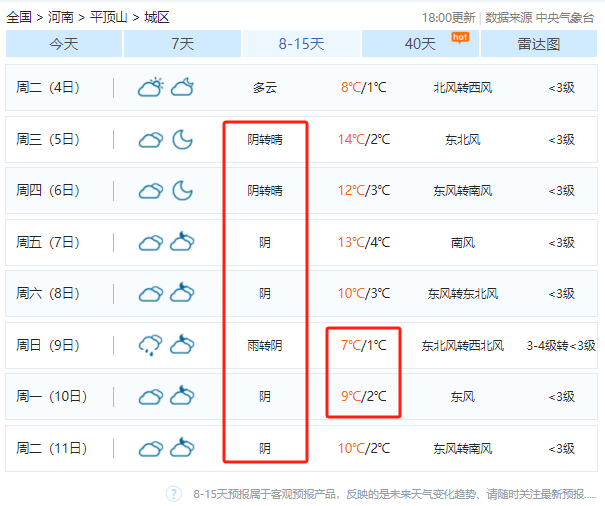Click daytime overcast icon for 周三 (5日)
The width and height of the screenshot is (605, 506).
(151, 140)
